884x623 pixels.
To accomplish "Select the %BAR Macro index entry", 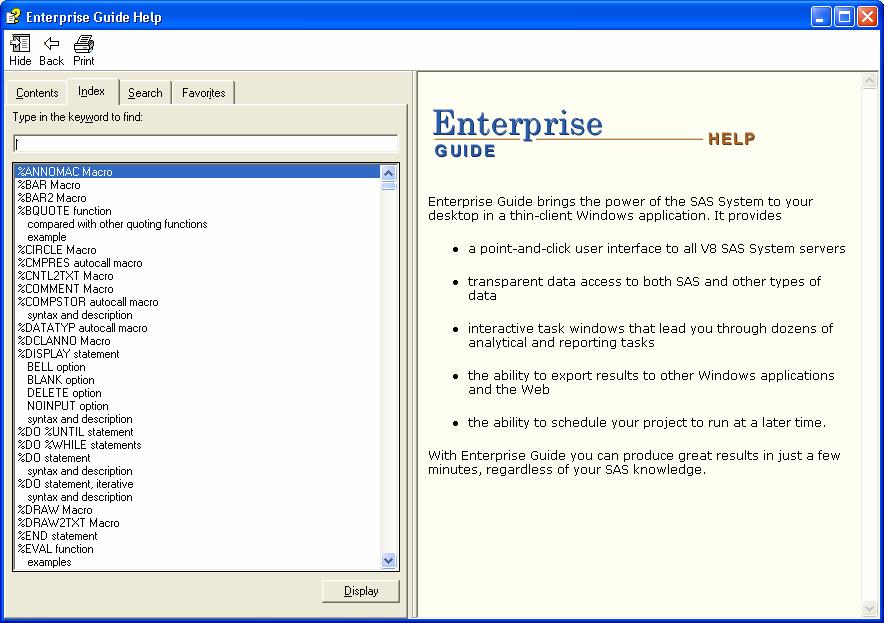I will point(49,185).
